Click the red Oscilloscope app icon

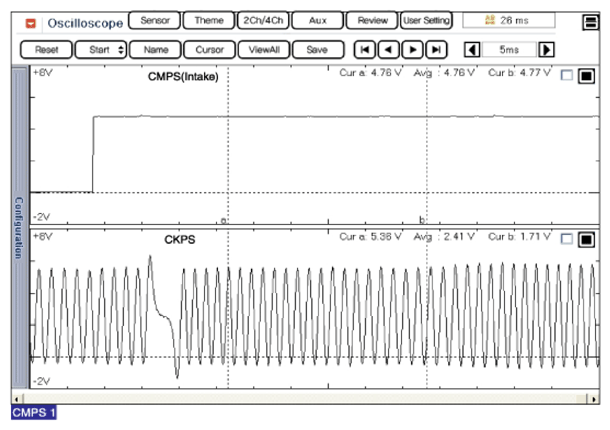click(31, 21)
